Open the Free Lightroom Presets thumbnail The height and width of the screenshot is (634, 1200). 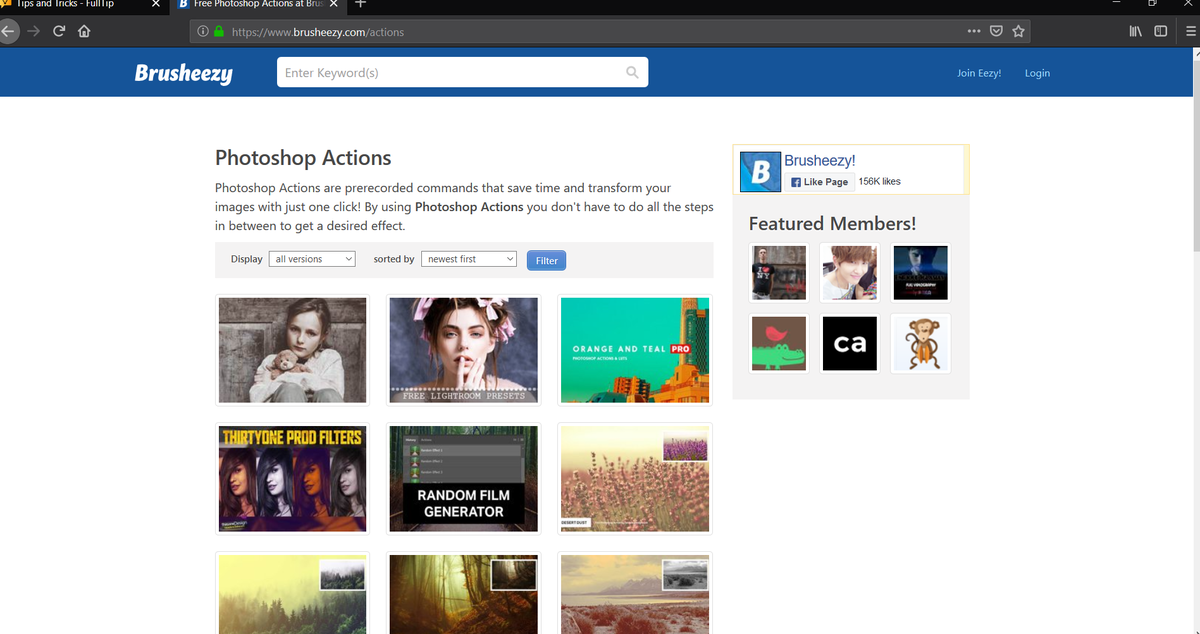tap(463, 350)
